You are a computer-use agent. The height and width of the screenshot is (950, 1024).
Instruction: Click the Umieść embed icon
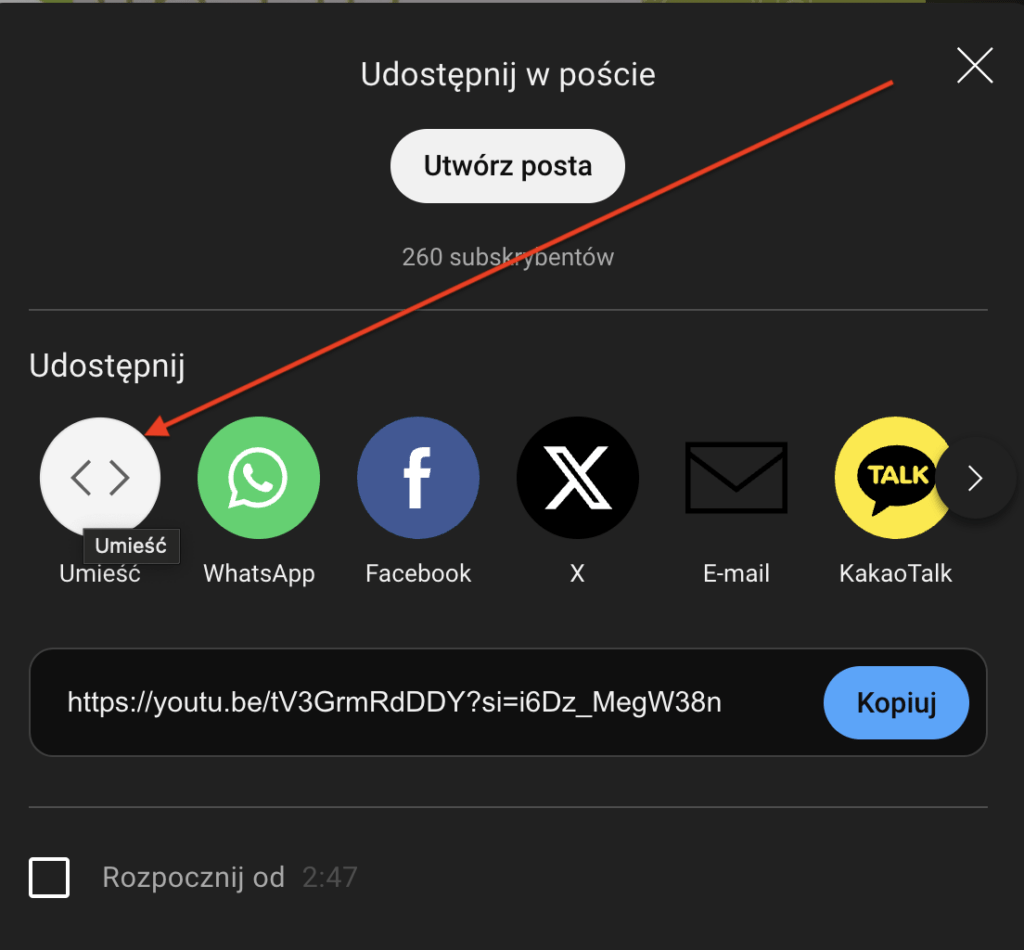point(100,477)
